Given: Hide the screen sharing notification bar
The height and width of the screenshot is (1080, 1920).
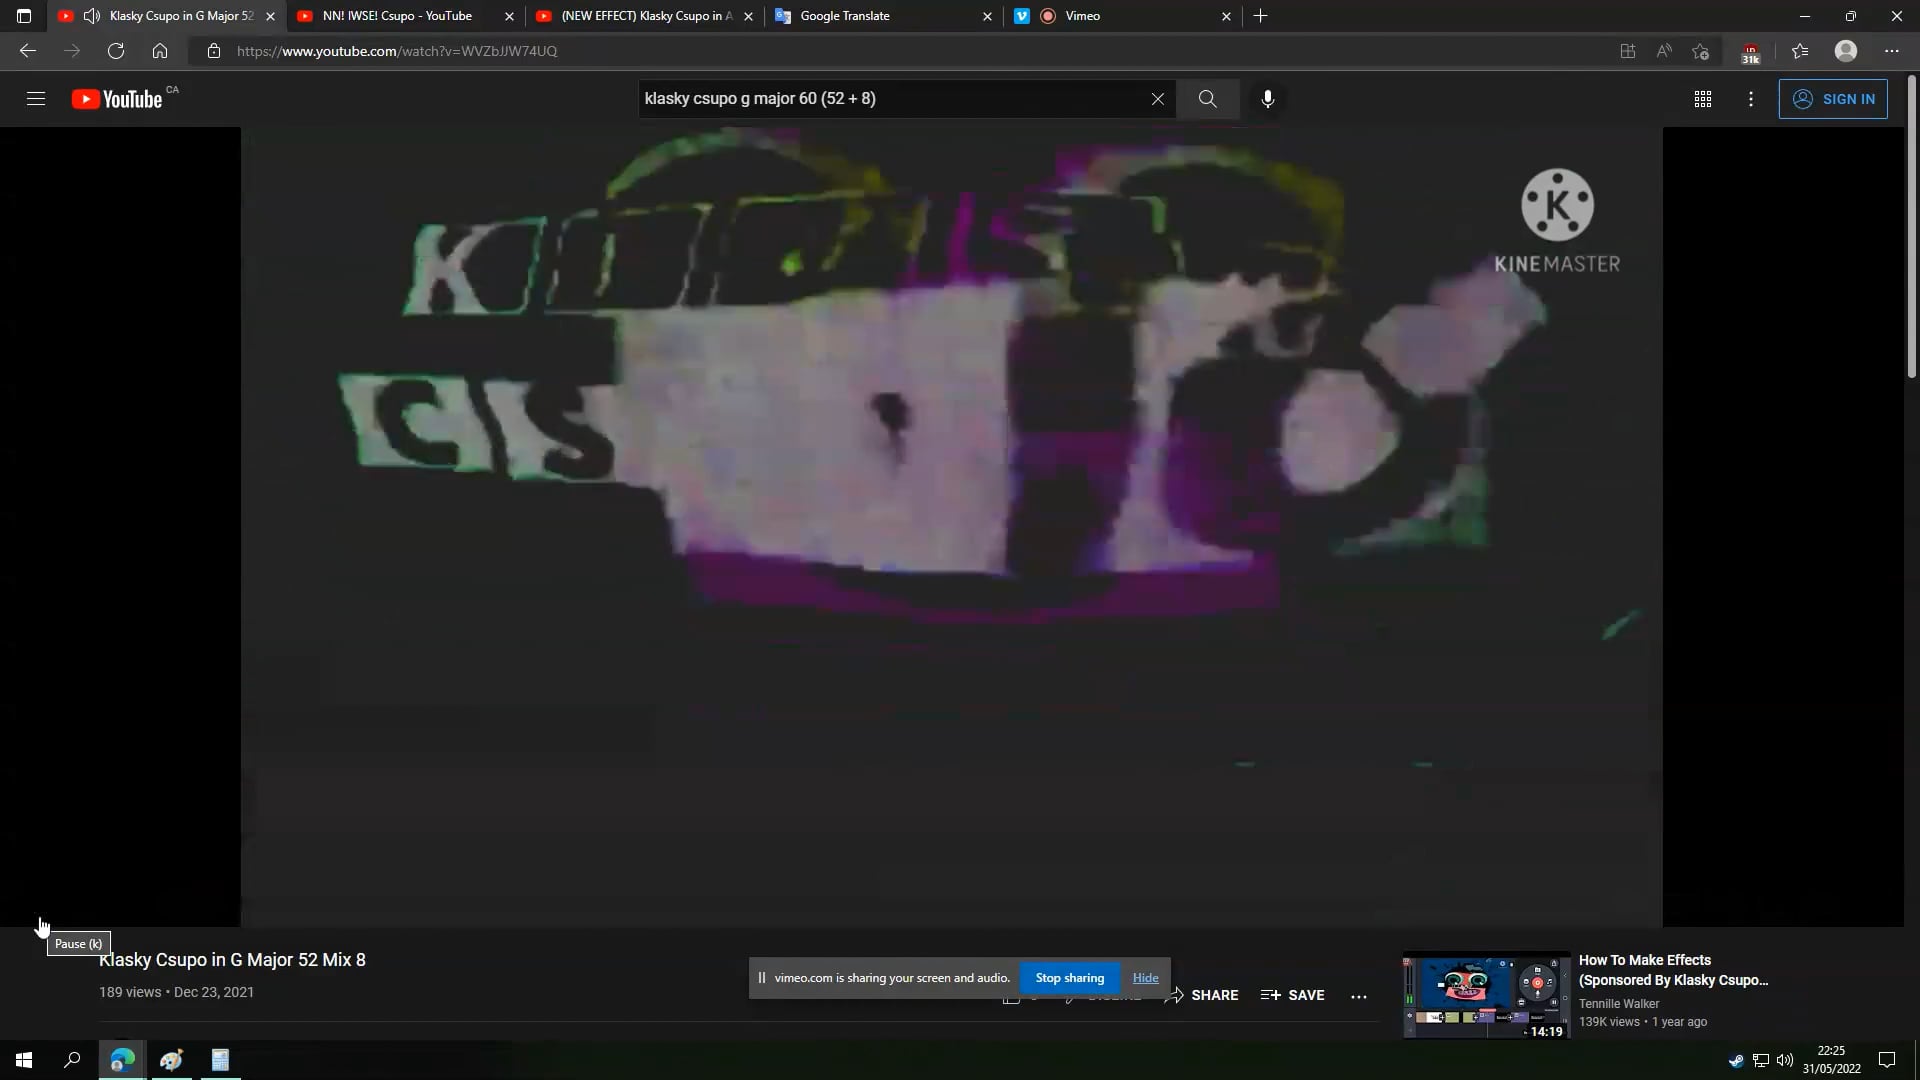Looking at the screenshot, I should (x=1145, y=978).
